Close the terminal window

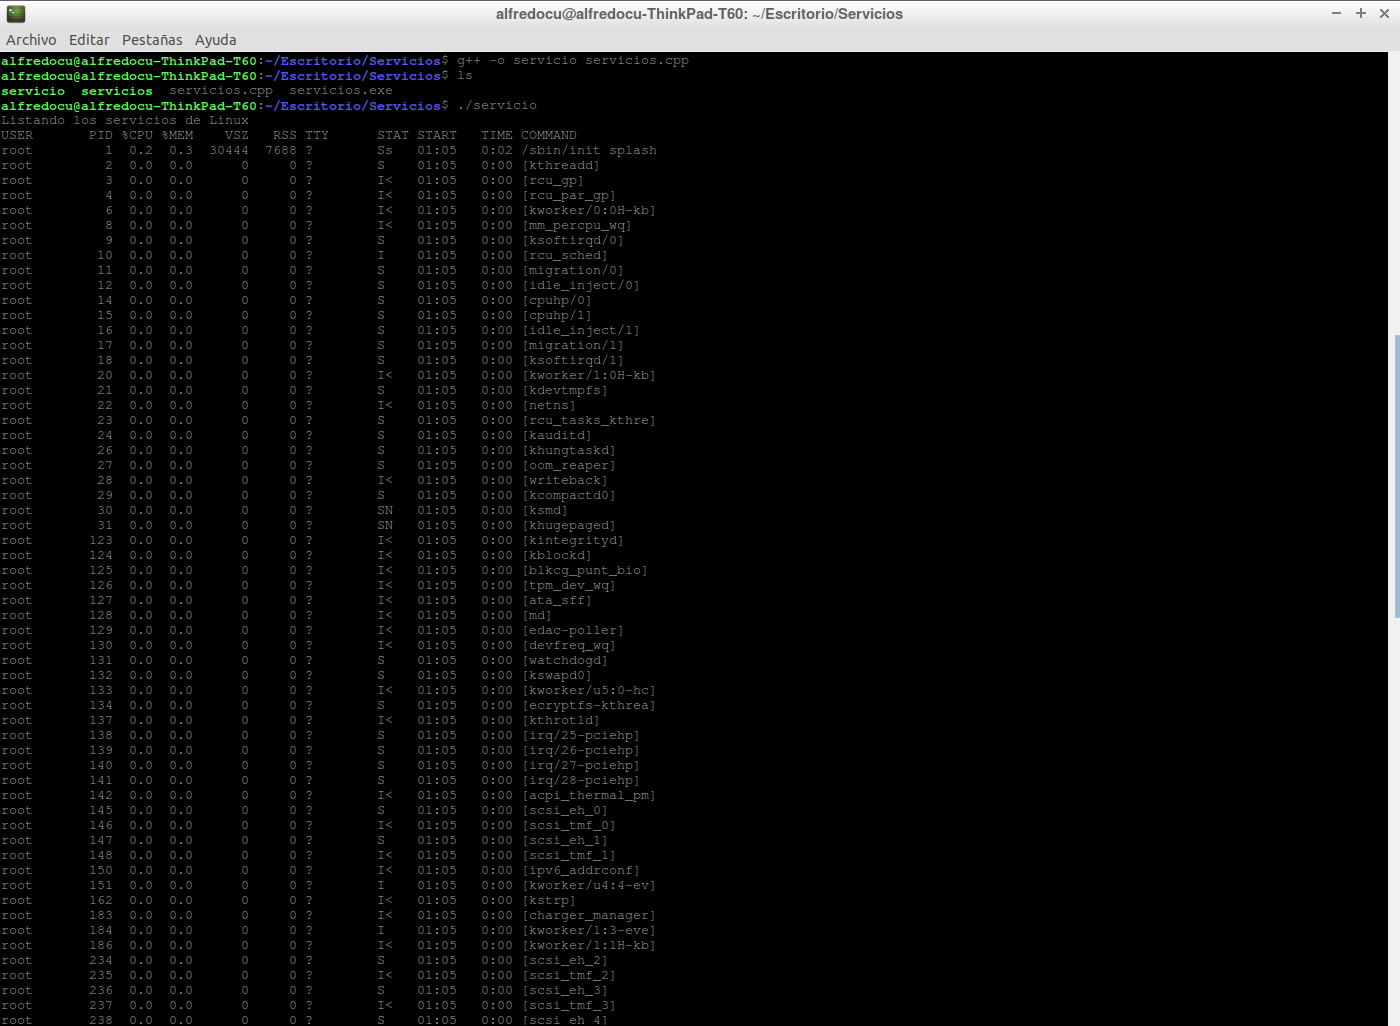1384,13
